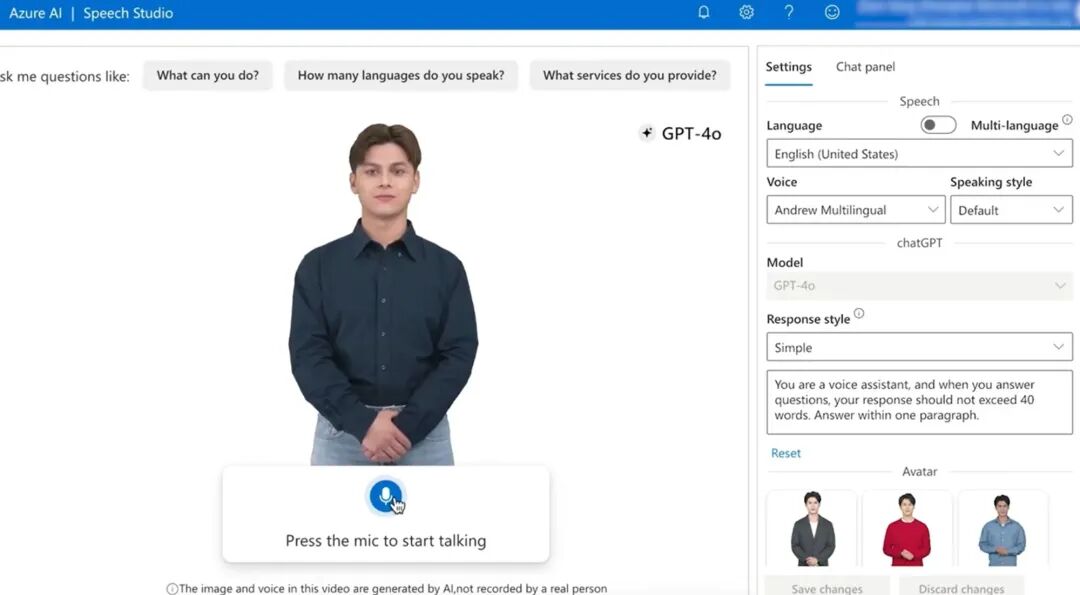
Task: Choose the avatar in the red sweater
Action: coord(906,529)
